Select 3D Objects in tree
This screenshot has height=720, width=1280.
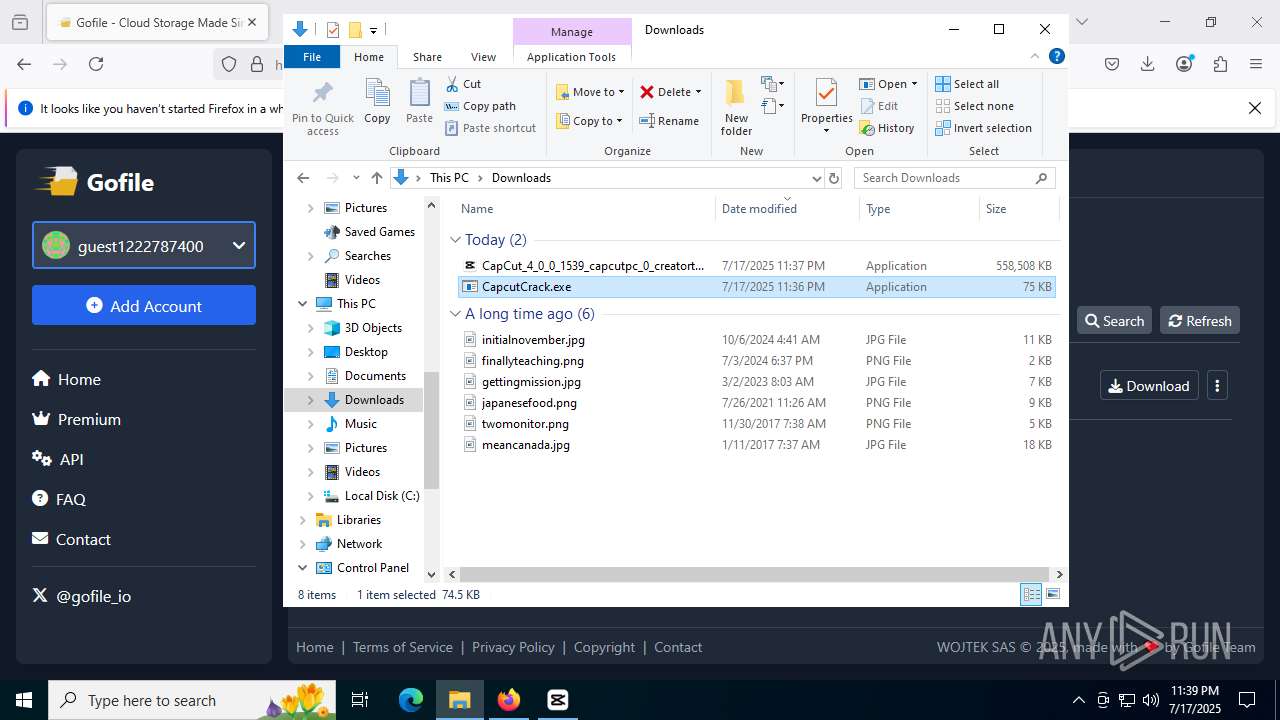click(373, 328)
